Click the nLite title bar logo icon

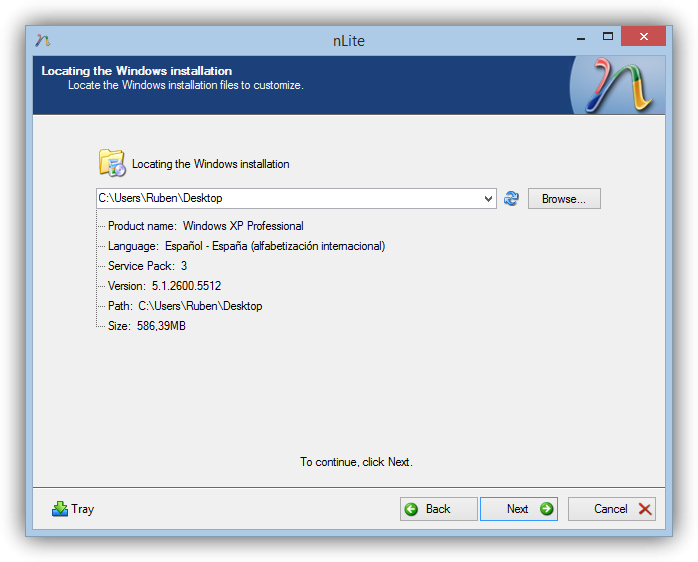(x=43, y=41)
